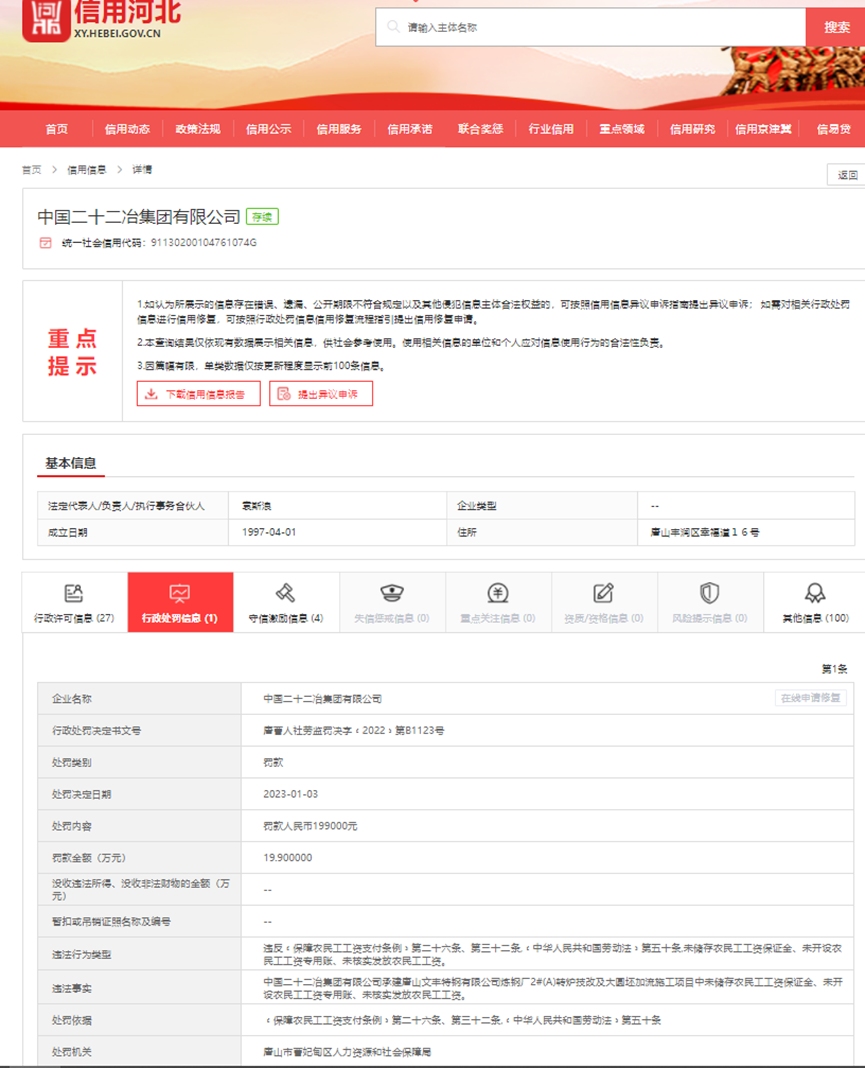Click the download icon in 下载信用信息报告
The image size is (865, 1068).
click(151, 394)
